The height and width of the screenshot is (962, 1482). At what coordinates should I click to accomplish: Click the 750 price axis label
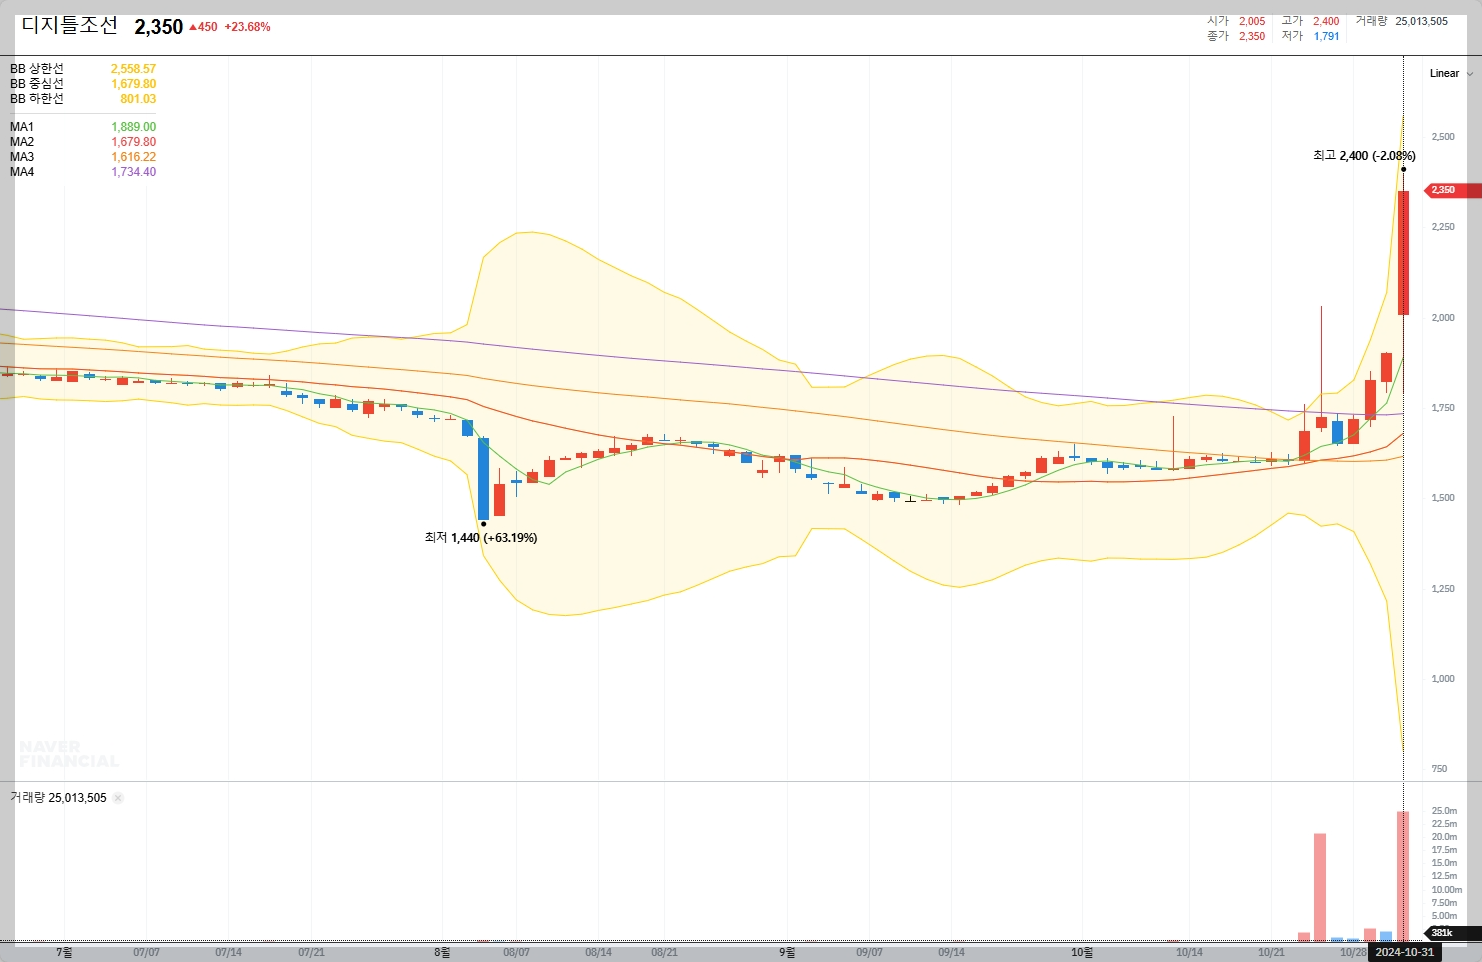tap(1439, 769)
